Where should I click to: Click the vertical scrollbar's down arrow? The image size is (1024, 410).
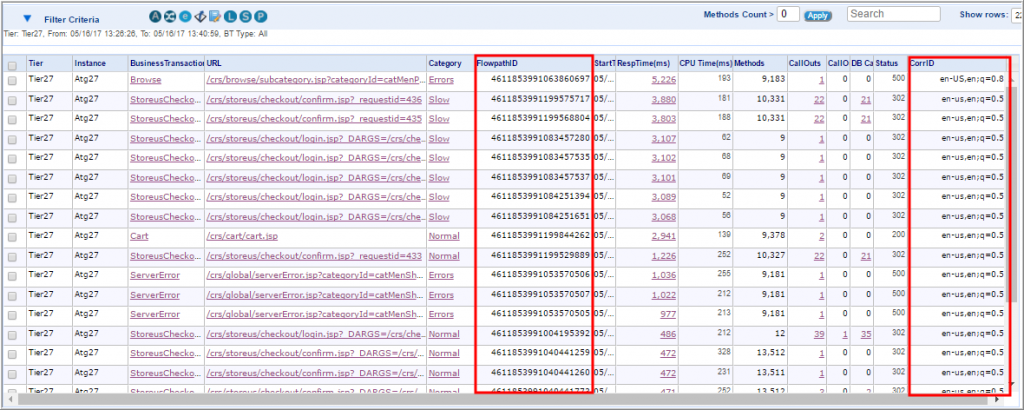point(1012,385)
